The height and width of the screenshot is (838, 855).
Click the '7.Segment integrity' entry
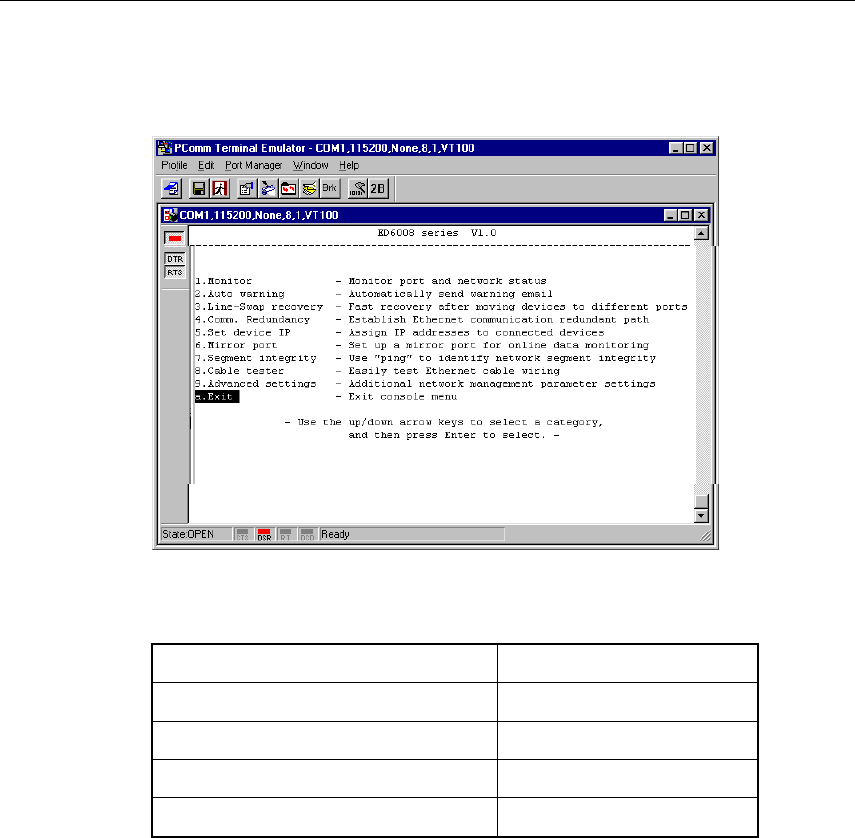coord(256,358)
